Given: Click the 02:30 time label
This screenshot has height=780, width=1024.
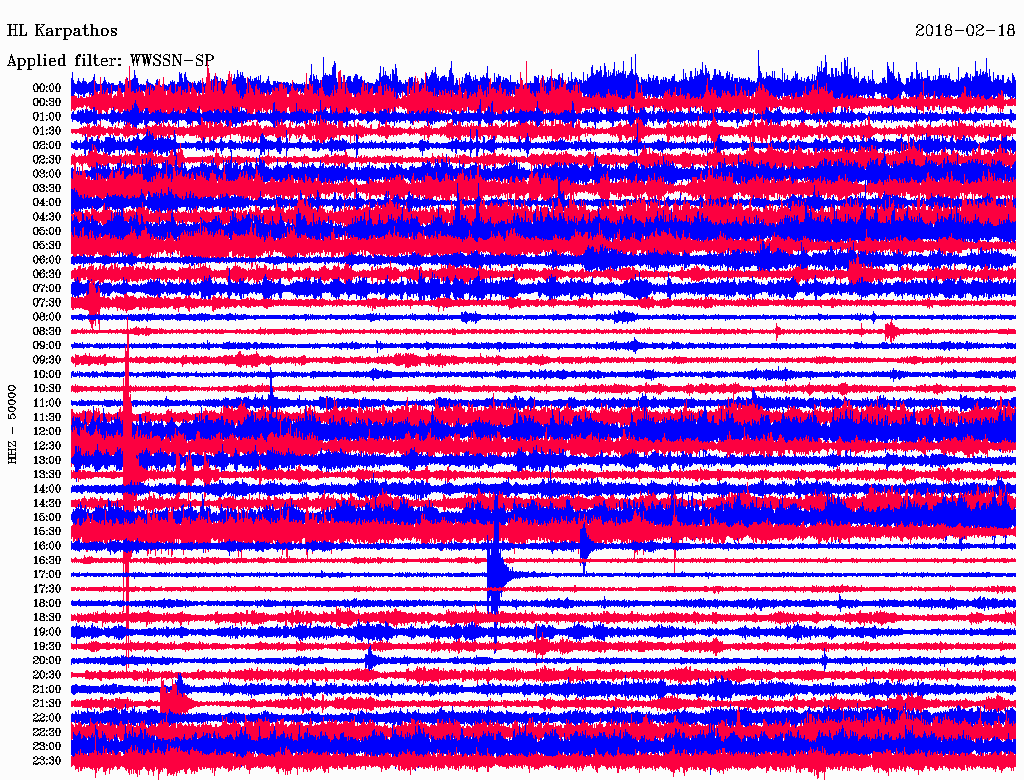Looking at the screenshot, I should (x=47, y=160).
